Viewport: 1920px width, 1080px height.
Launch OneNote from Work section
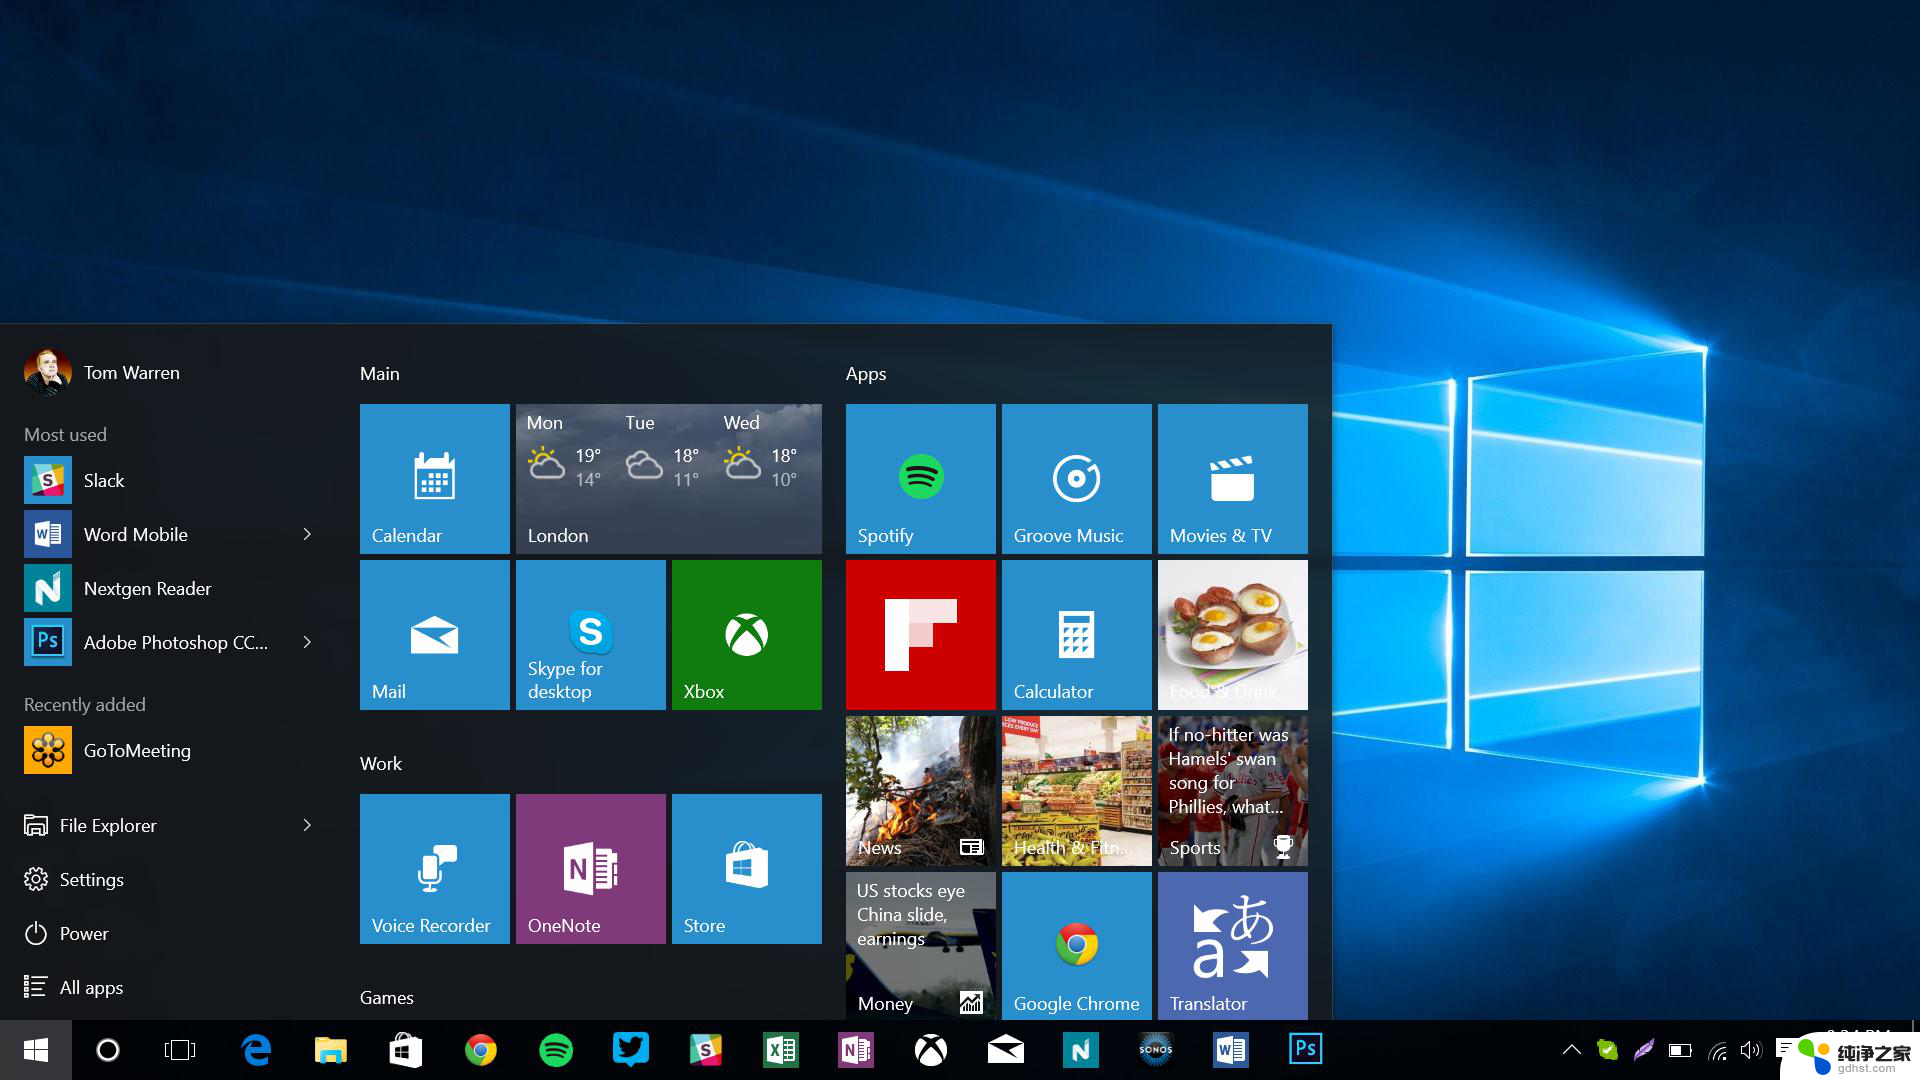click(x=591, y=868)
